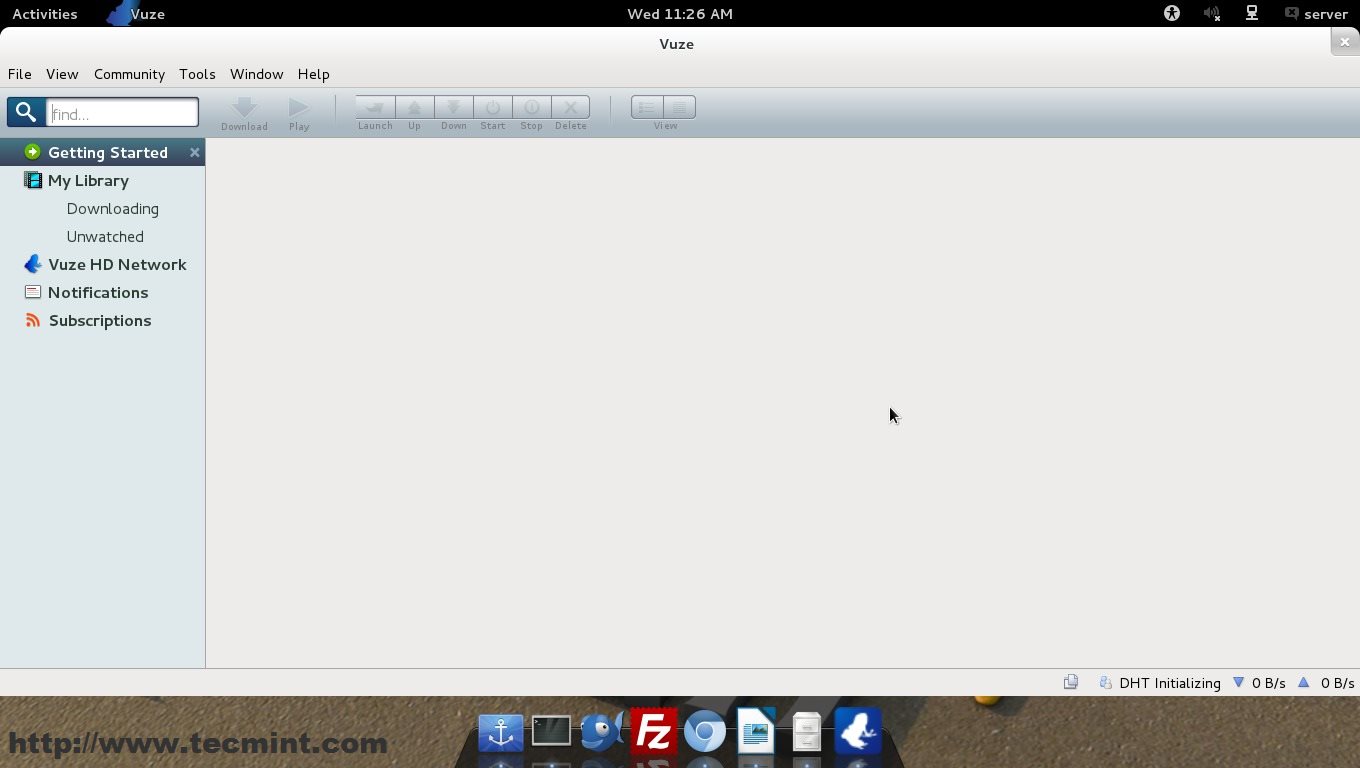
Task: Open the file cabinet Files icon in dock
Action: click(806, 732)
